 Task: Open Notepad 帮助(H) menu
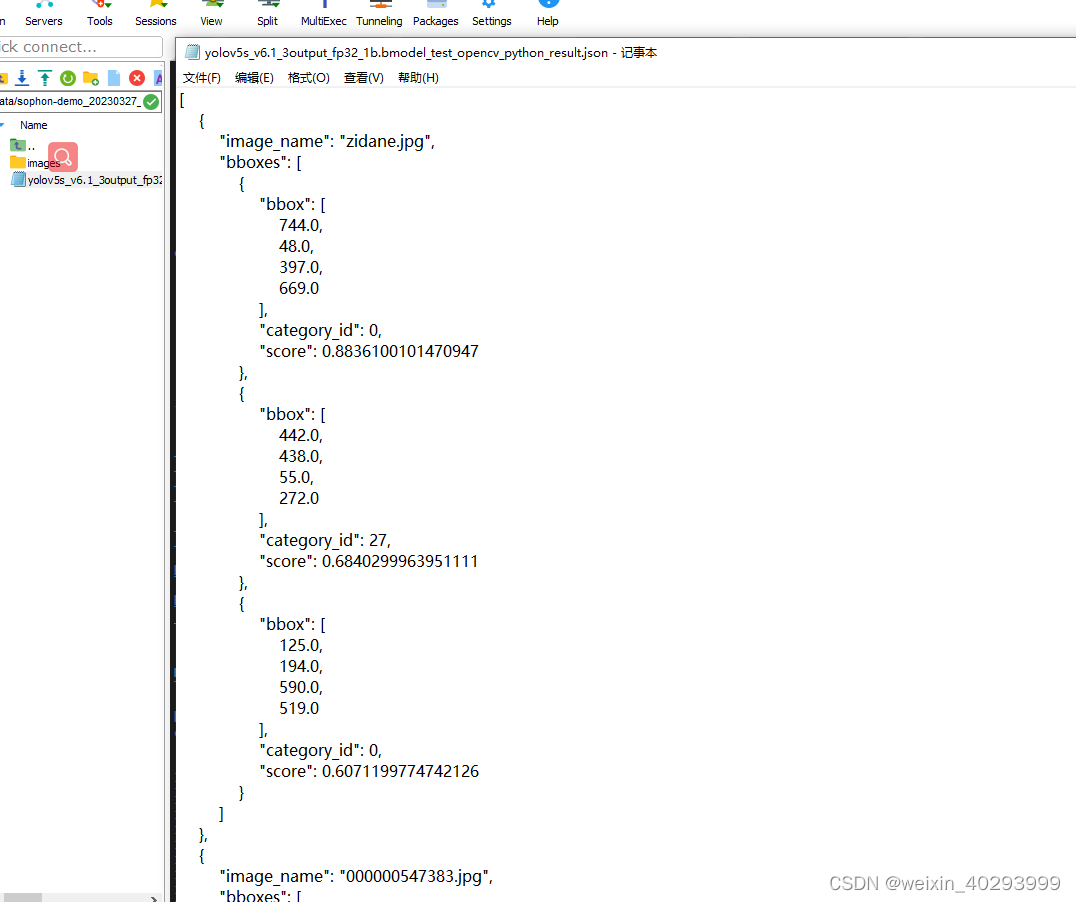(x=419, y=78)
